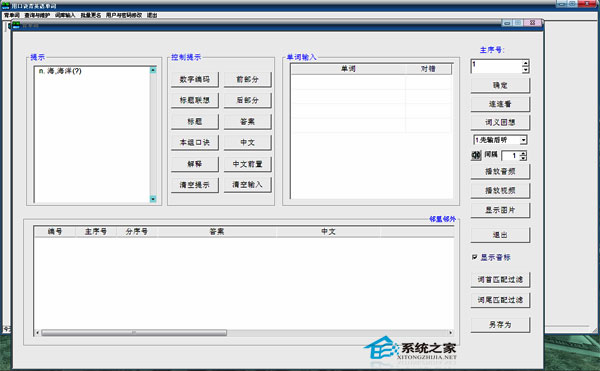This screenshot has height=371, width=600.
Task: Click the 另存为 save-as button
Action: (500, 325)
